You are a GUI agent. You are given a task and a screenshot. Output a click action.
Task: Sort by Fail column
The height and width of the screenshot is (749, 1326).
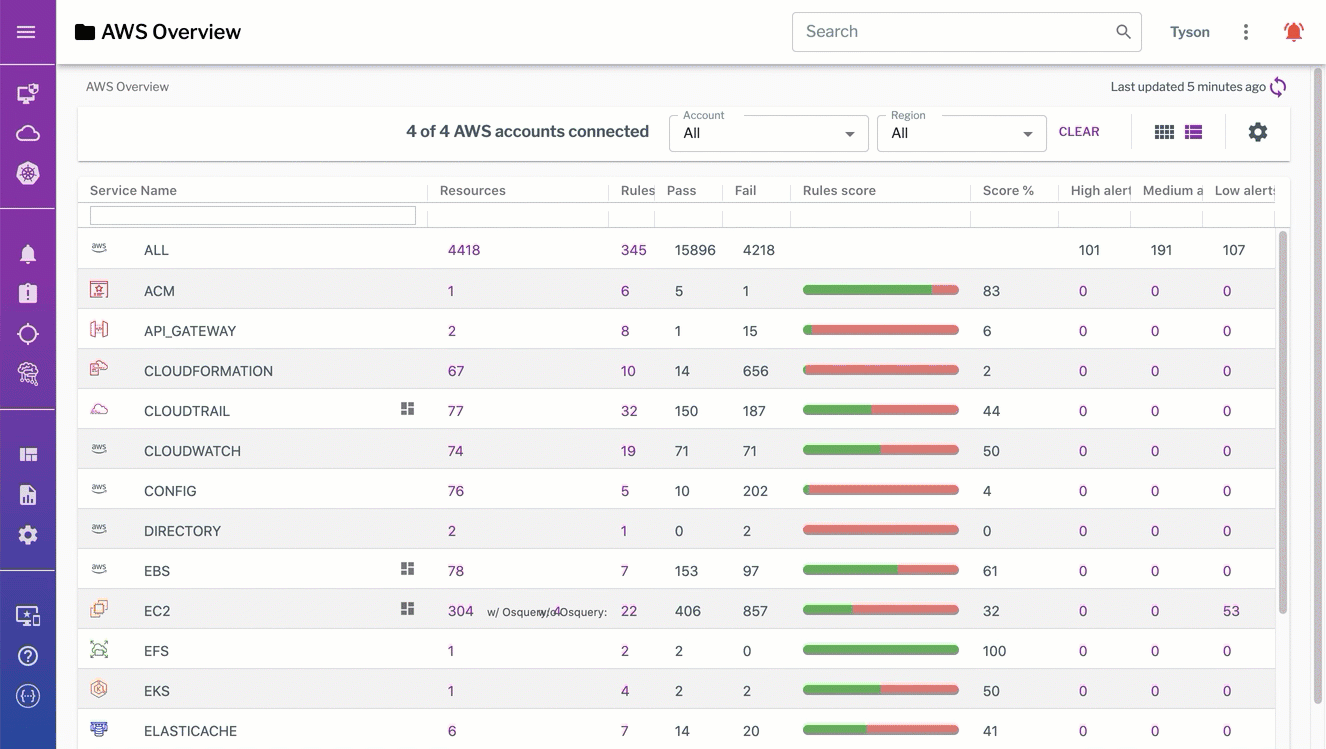click(746, 190)
